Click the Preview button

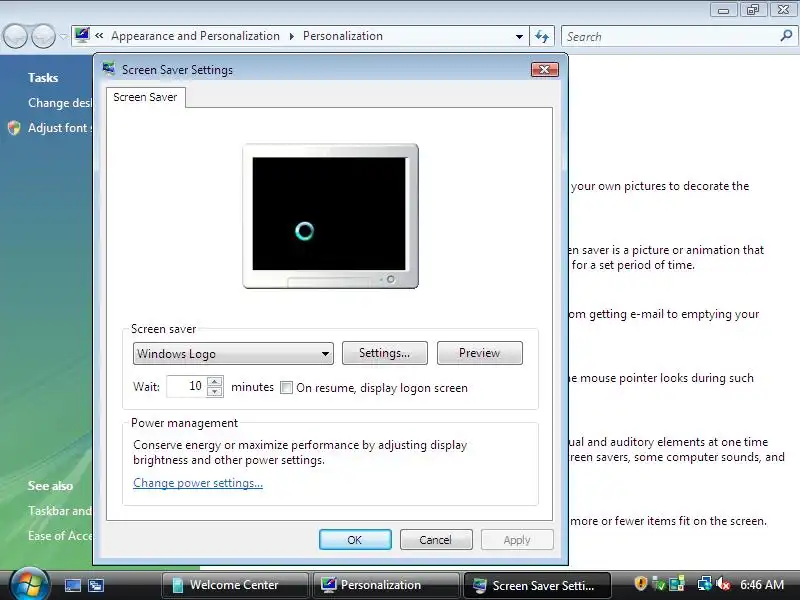[480, 353]
